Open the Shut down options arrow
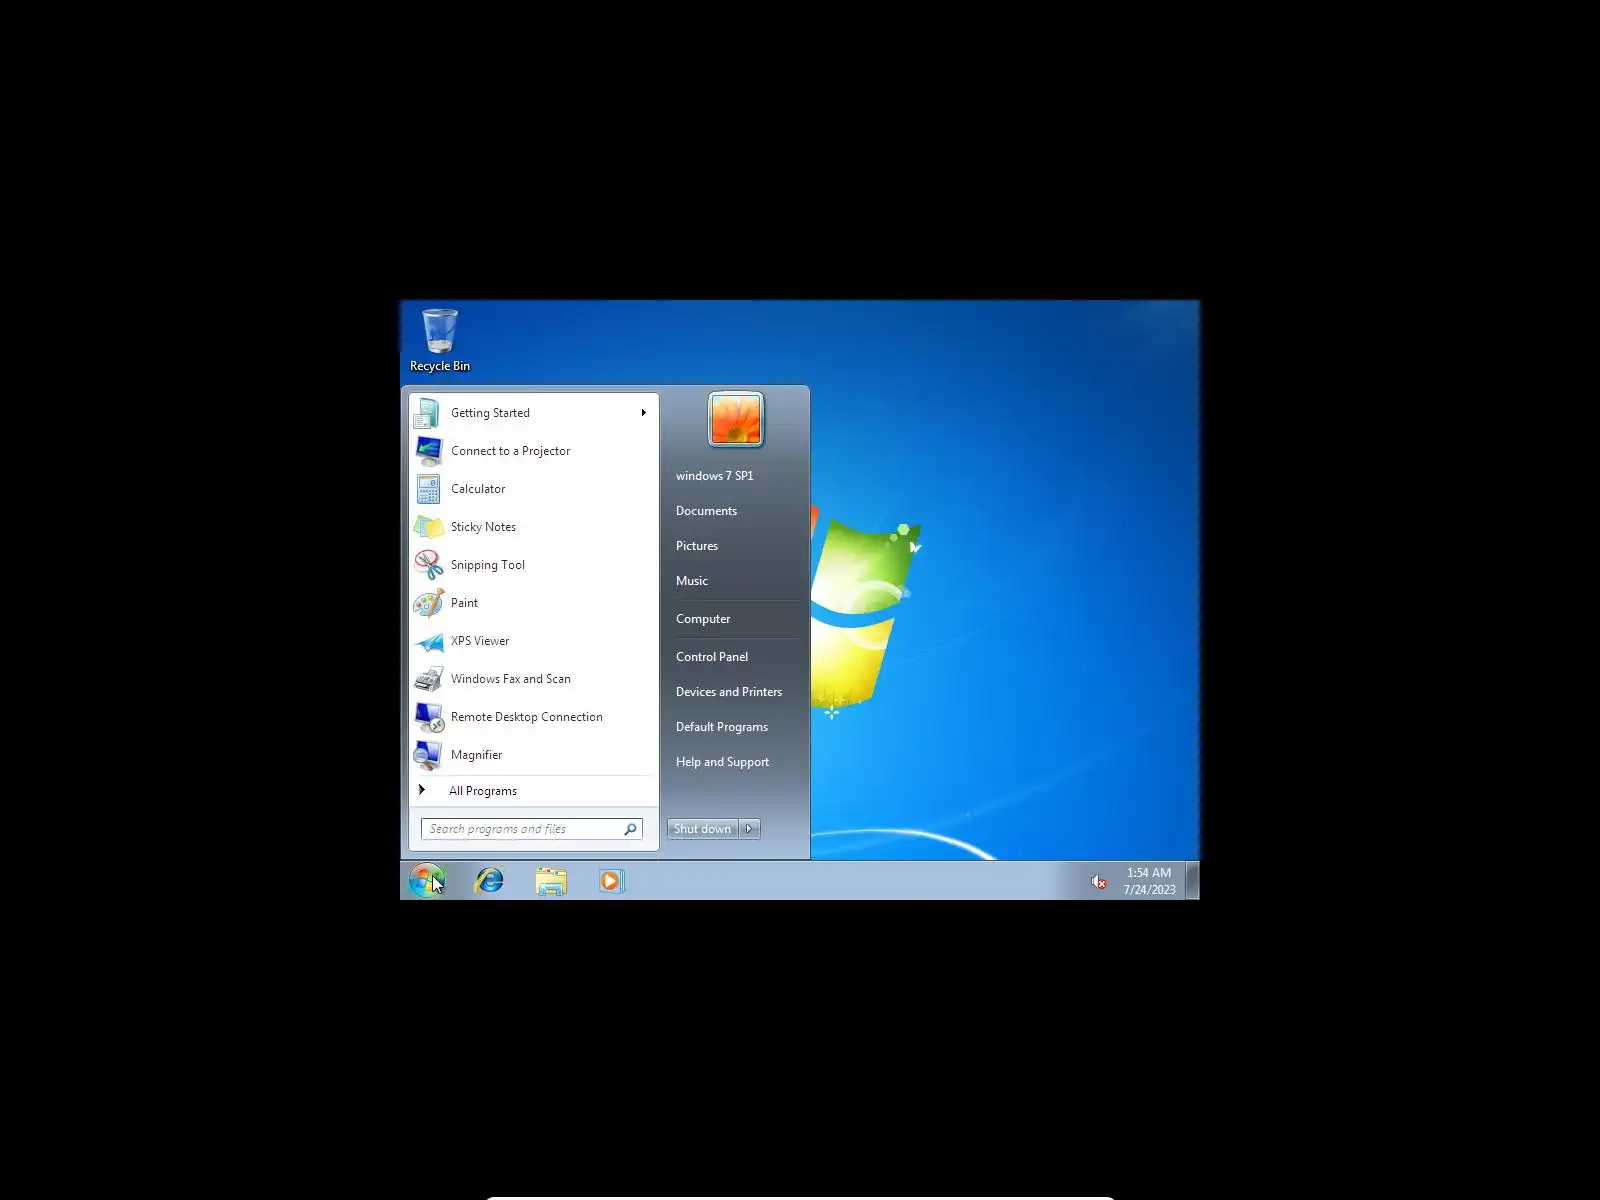1600x1200 pixels. point(749,829)
